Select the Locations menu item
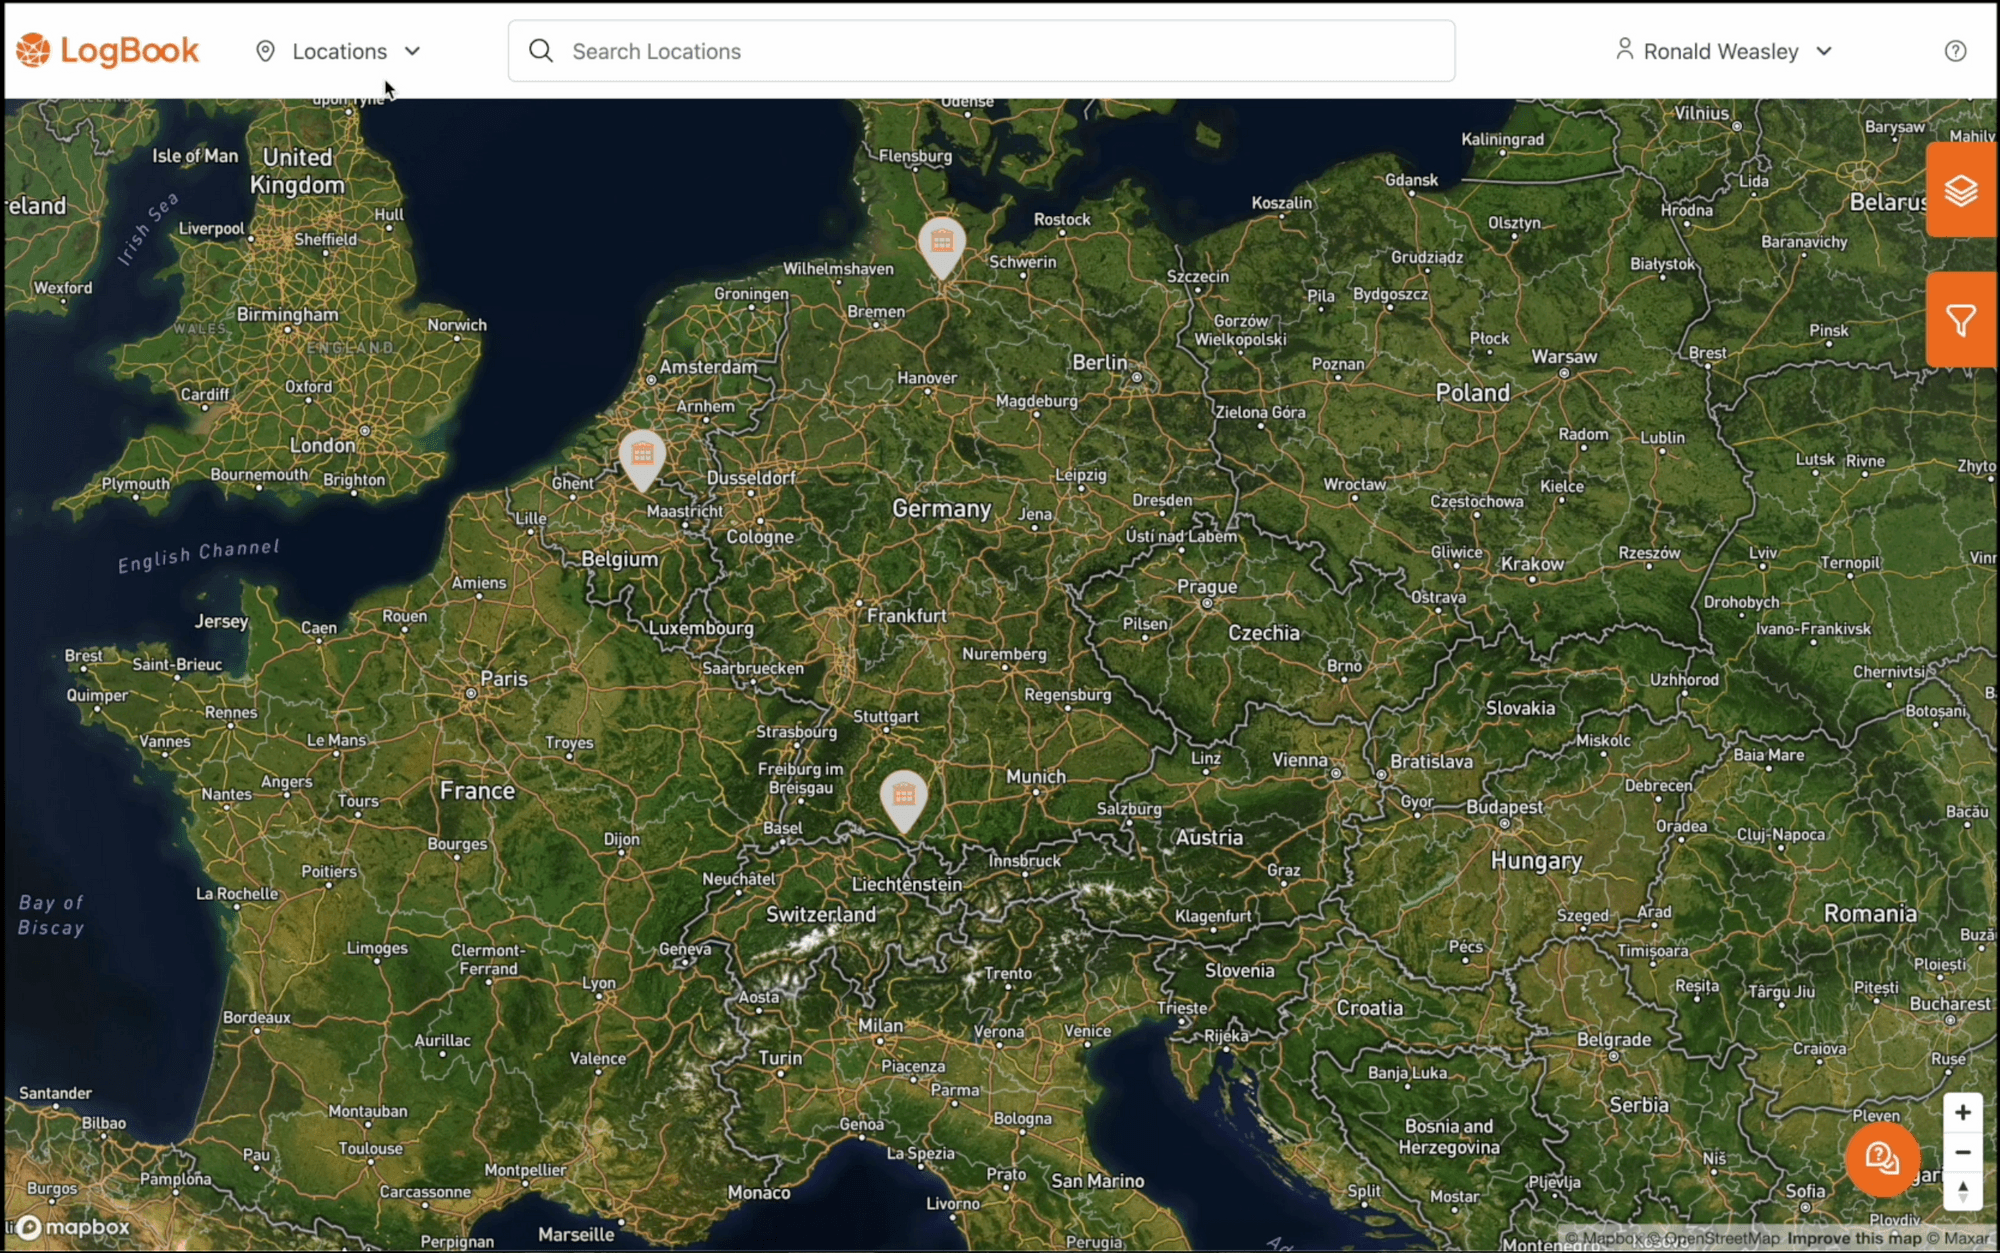The width and height of the screenshot is (2000, 1253). pos(339,51)
